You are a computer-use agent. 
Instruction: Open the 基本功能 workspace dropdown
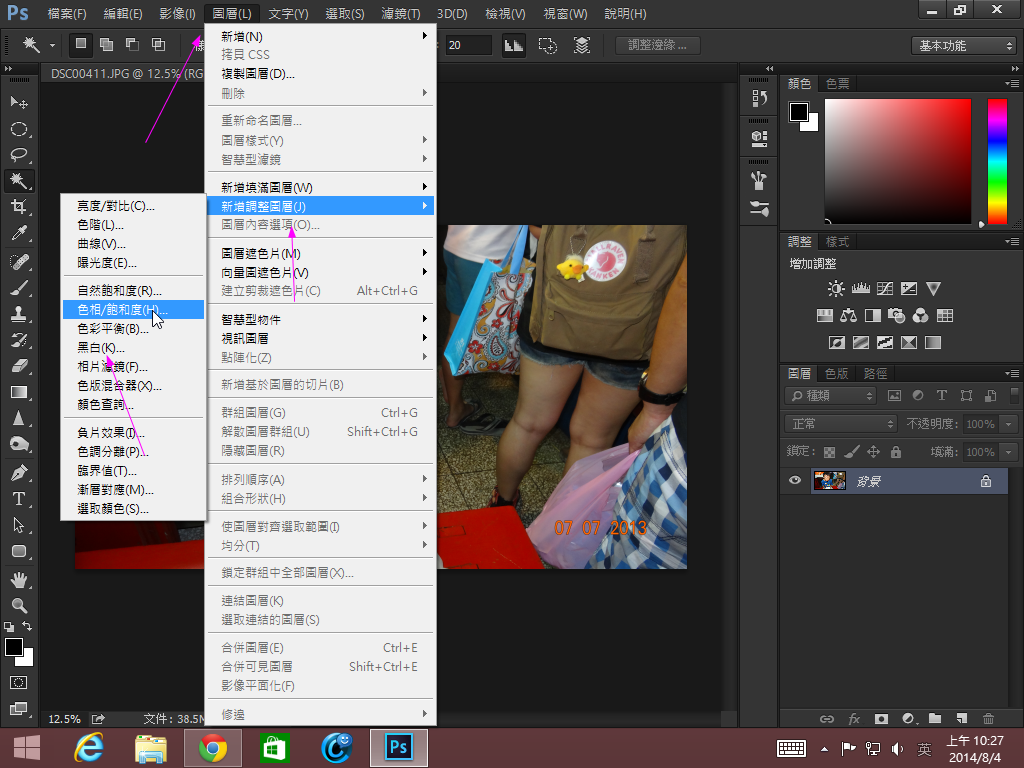coord(963,46)
